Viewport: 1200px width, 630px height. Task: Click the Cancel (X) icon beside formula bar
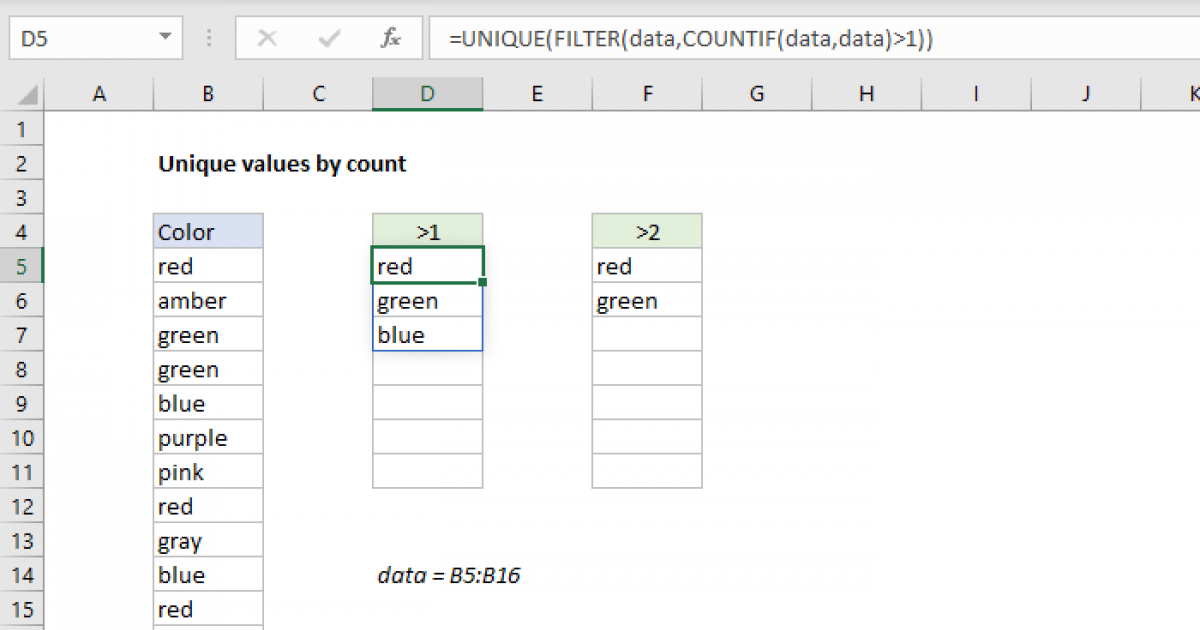click(267, 38)
